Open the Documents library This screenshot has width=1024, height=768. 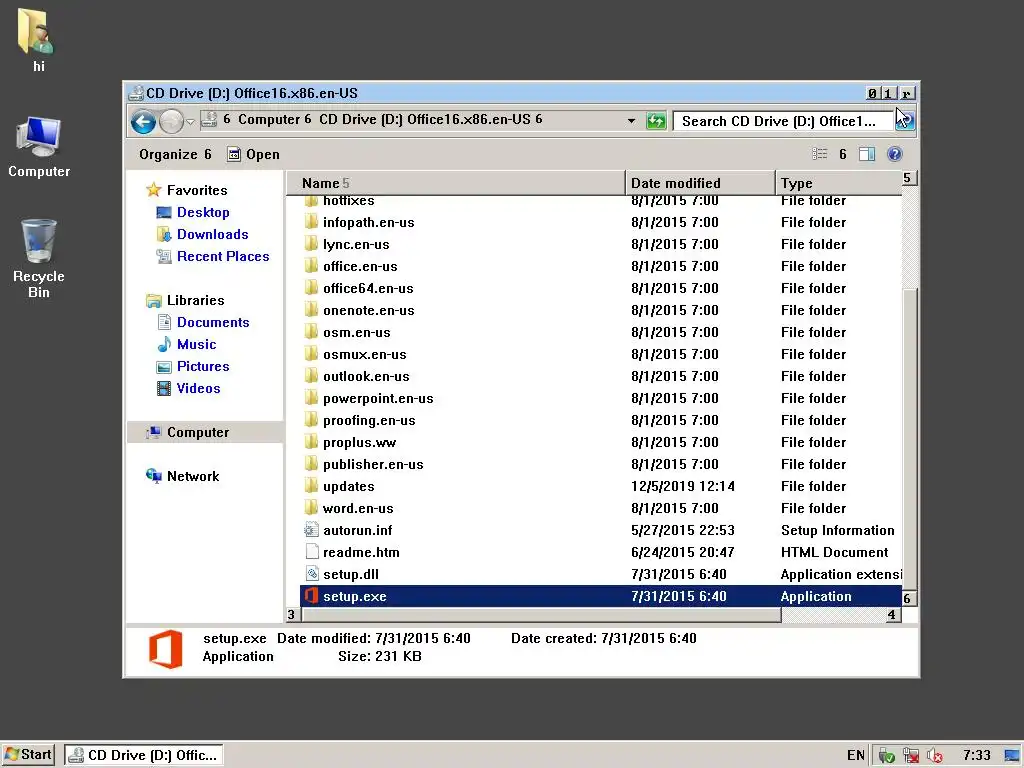coord(203,322)
